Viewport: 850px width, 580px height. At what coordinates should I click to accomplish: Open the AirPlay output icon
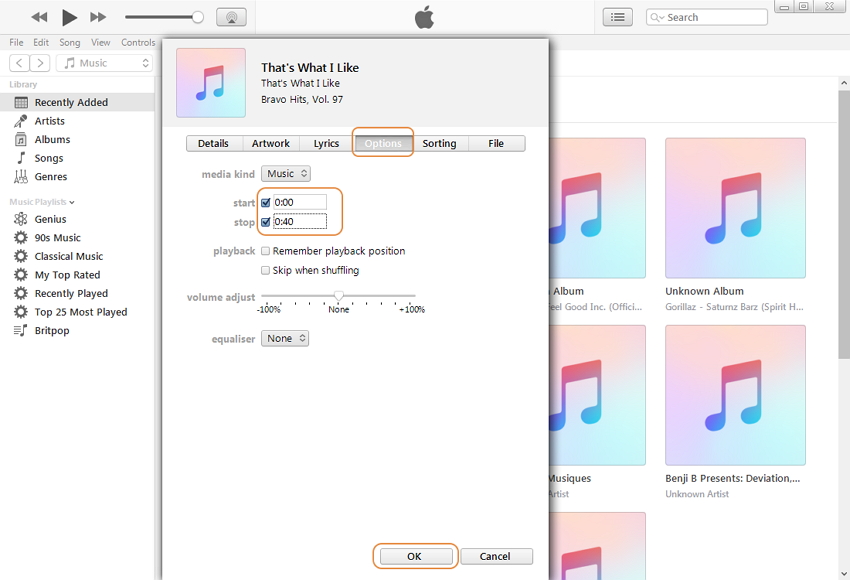[x=231, y=17]
